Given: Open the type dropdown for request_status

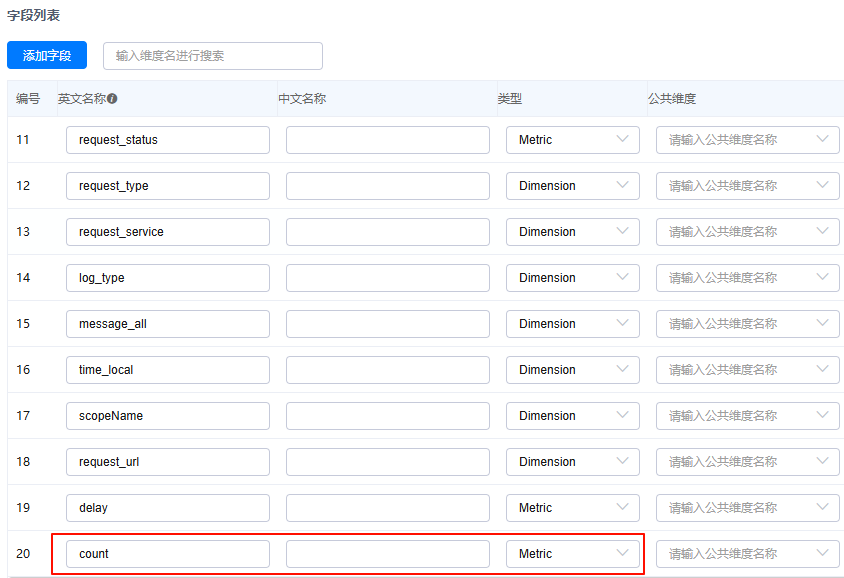Looking at the screenshot, I should 572,140.
